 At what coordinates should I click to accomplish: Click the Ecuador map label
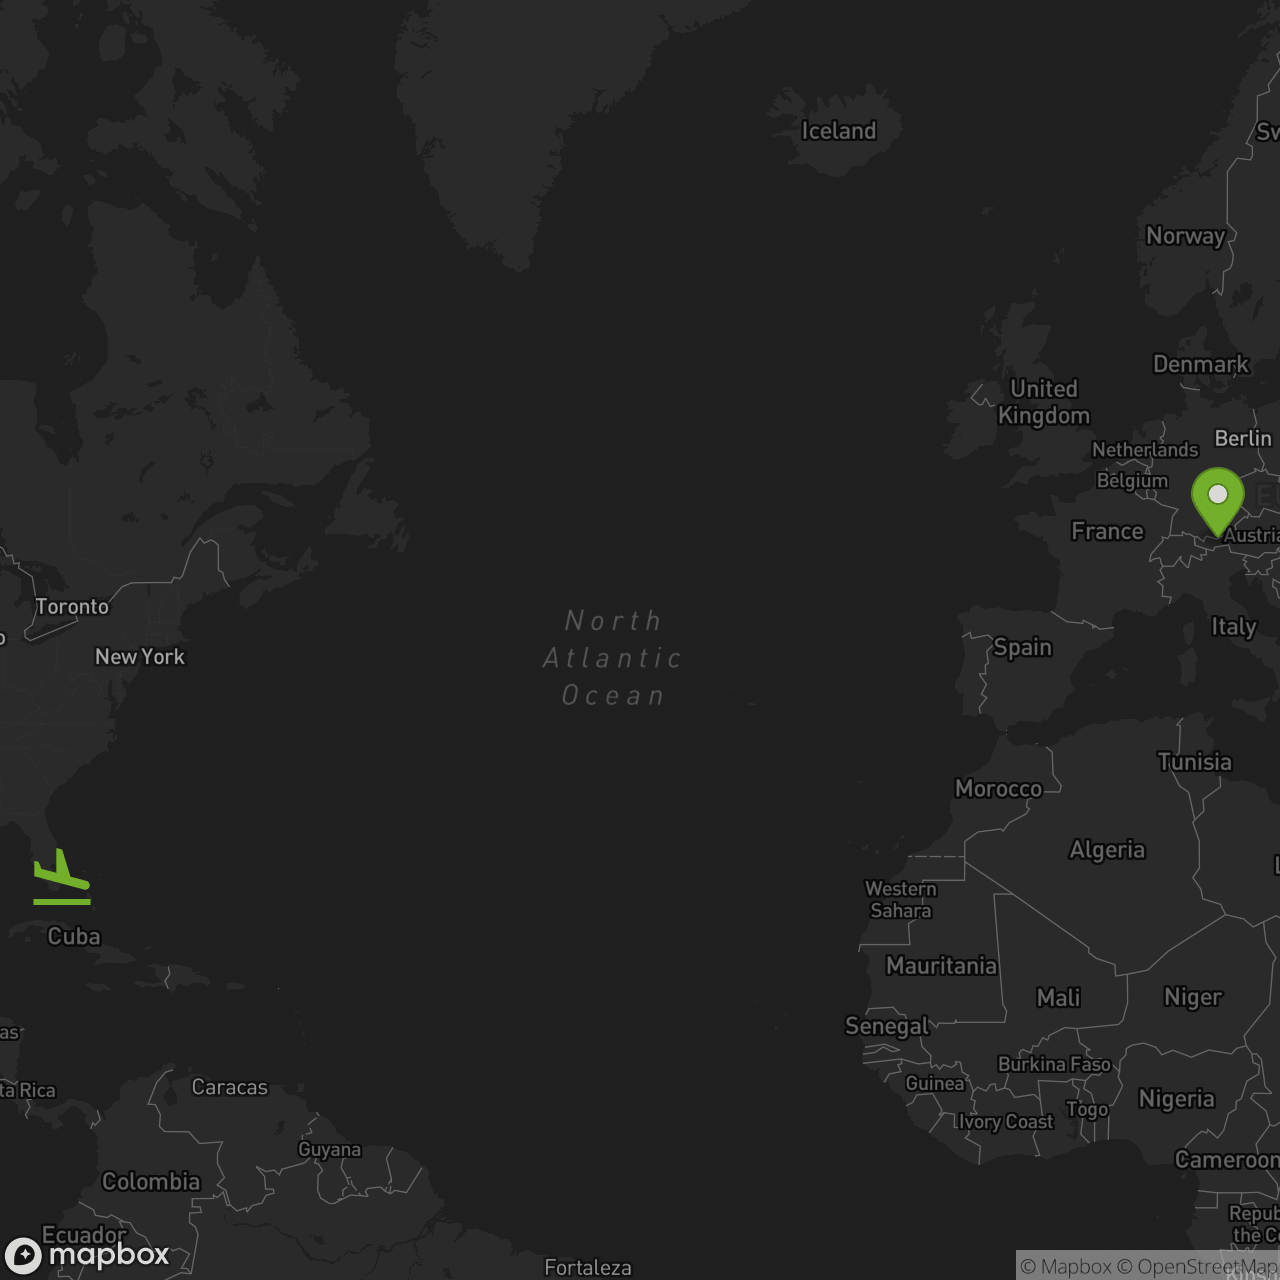(x=84, y=1235)
